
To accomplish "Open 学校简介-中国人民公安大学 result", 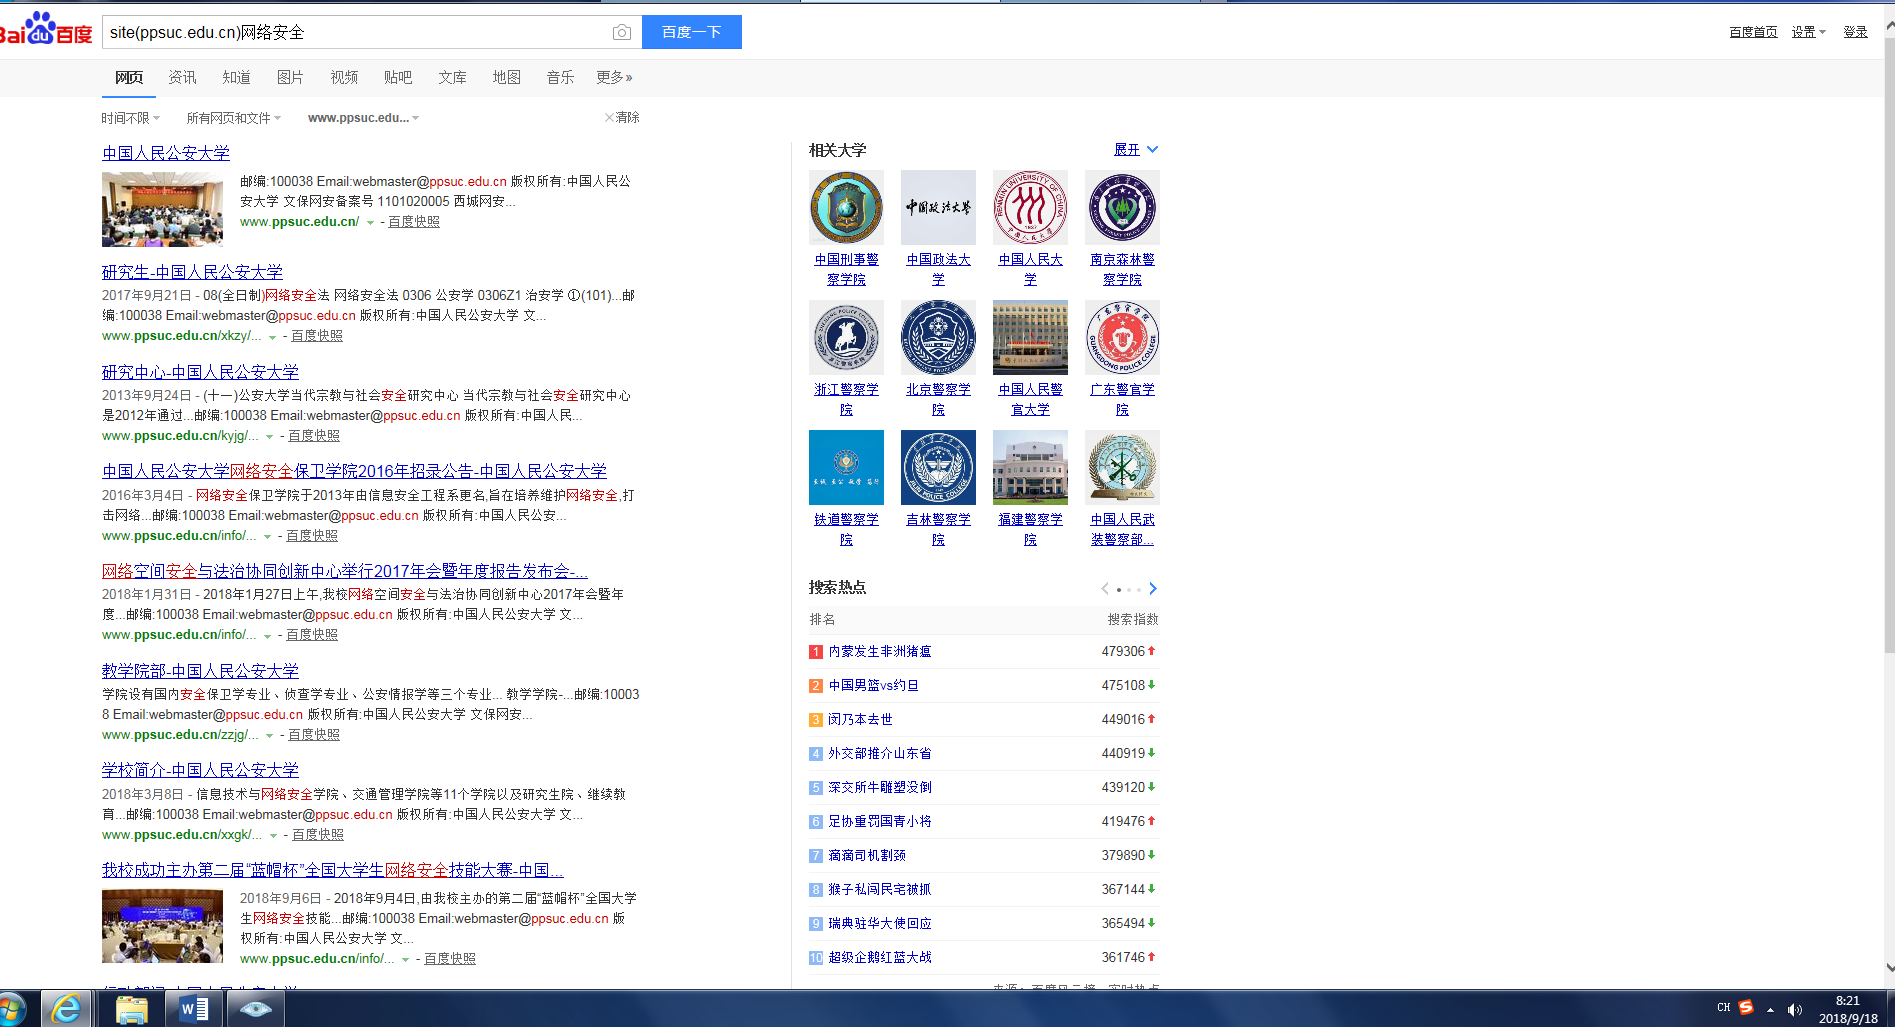I will pyautogui.click(x=200, y=770).
